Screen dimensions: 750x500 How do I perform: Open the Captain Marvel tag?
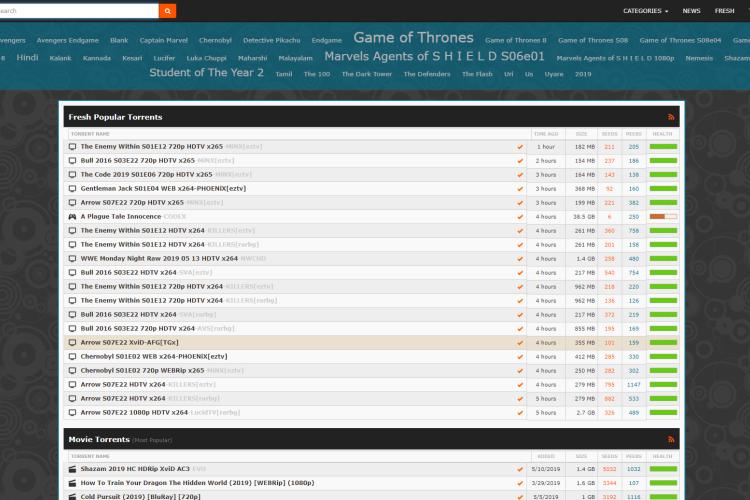click(x=164, y=40)
